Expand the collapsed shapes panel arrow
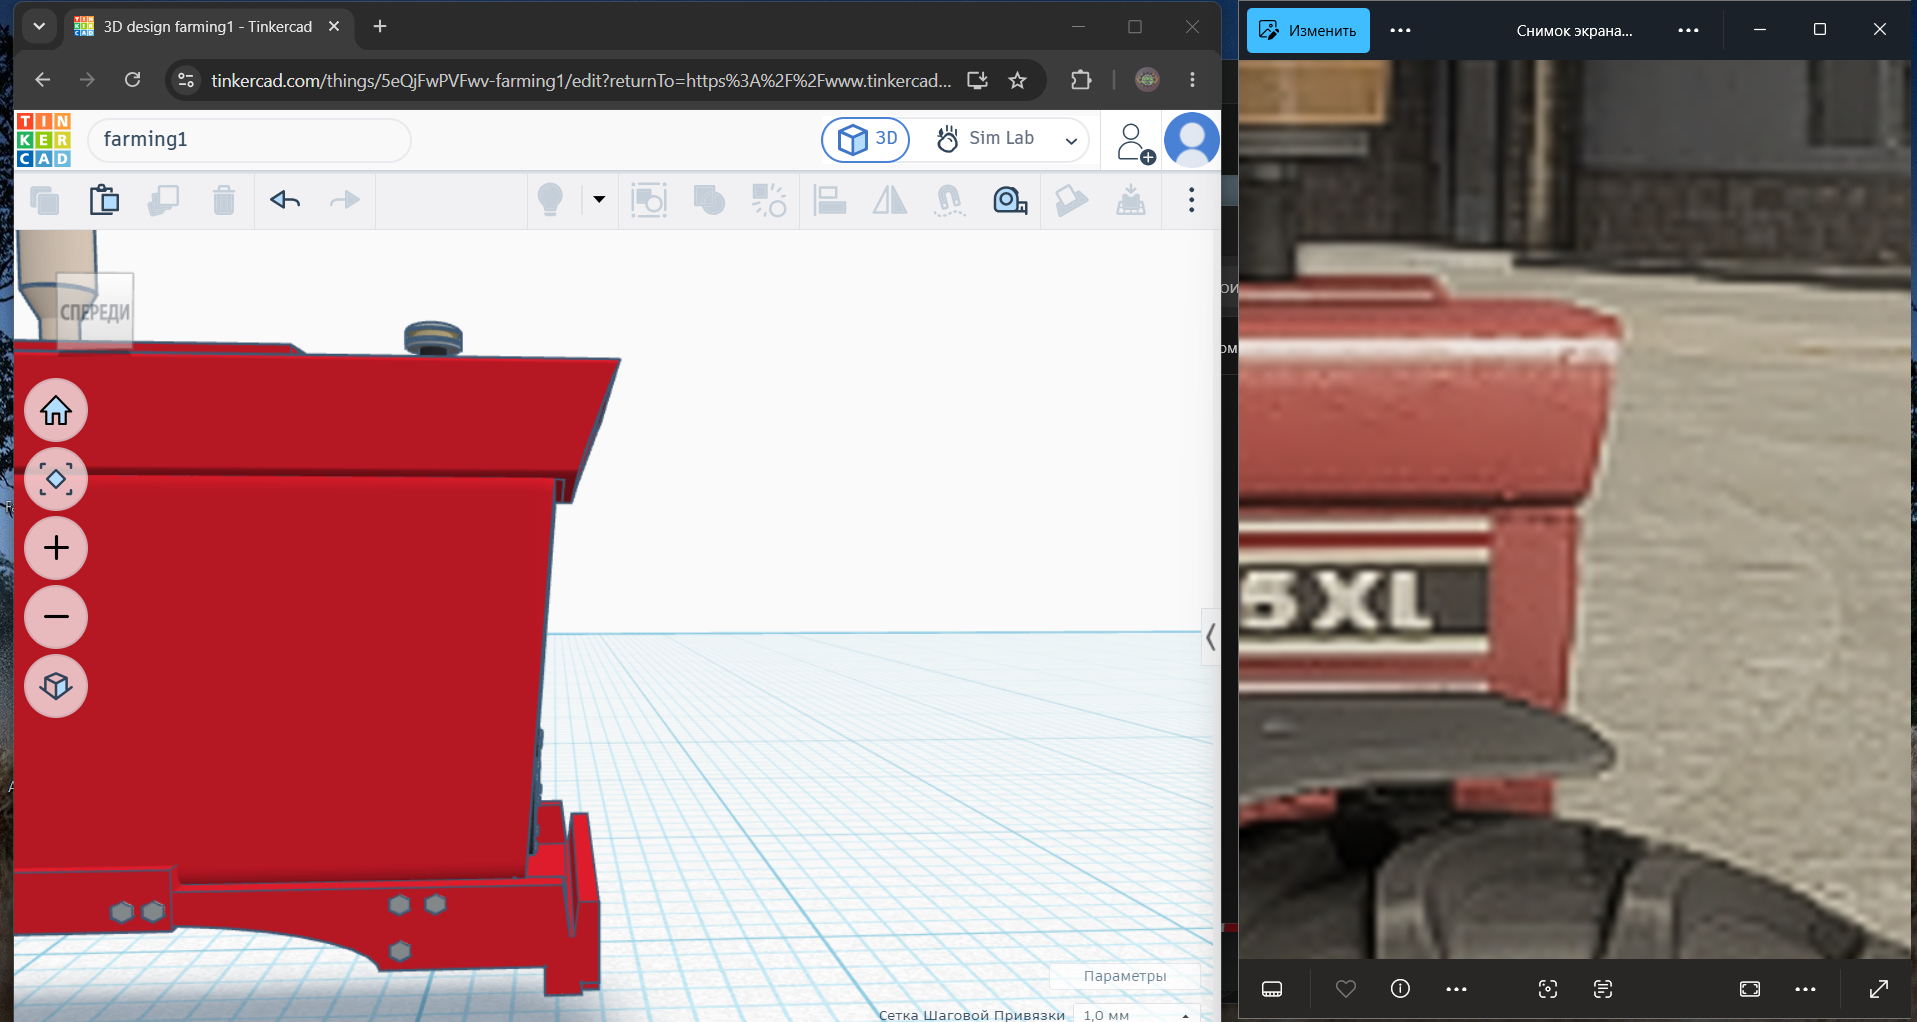This screenshot has height=1022, width=1917. click(1210, 637)
